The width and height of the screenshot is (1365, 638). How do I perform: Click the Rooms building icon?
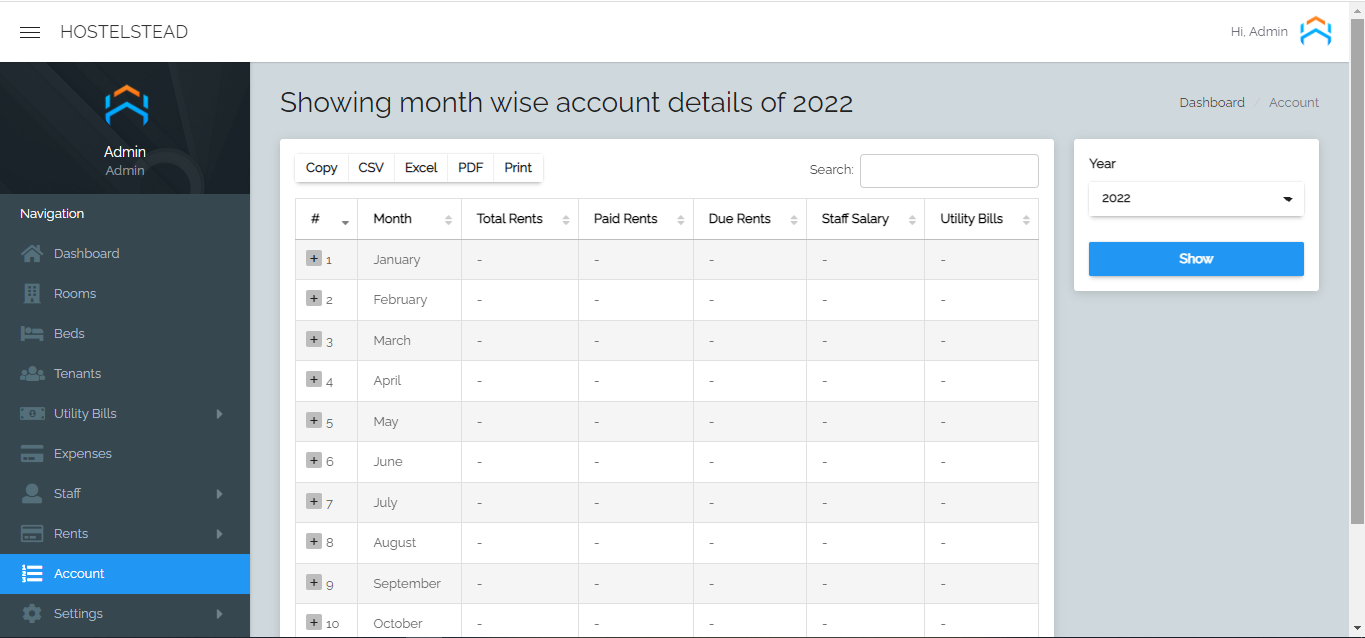coord(32,294)
